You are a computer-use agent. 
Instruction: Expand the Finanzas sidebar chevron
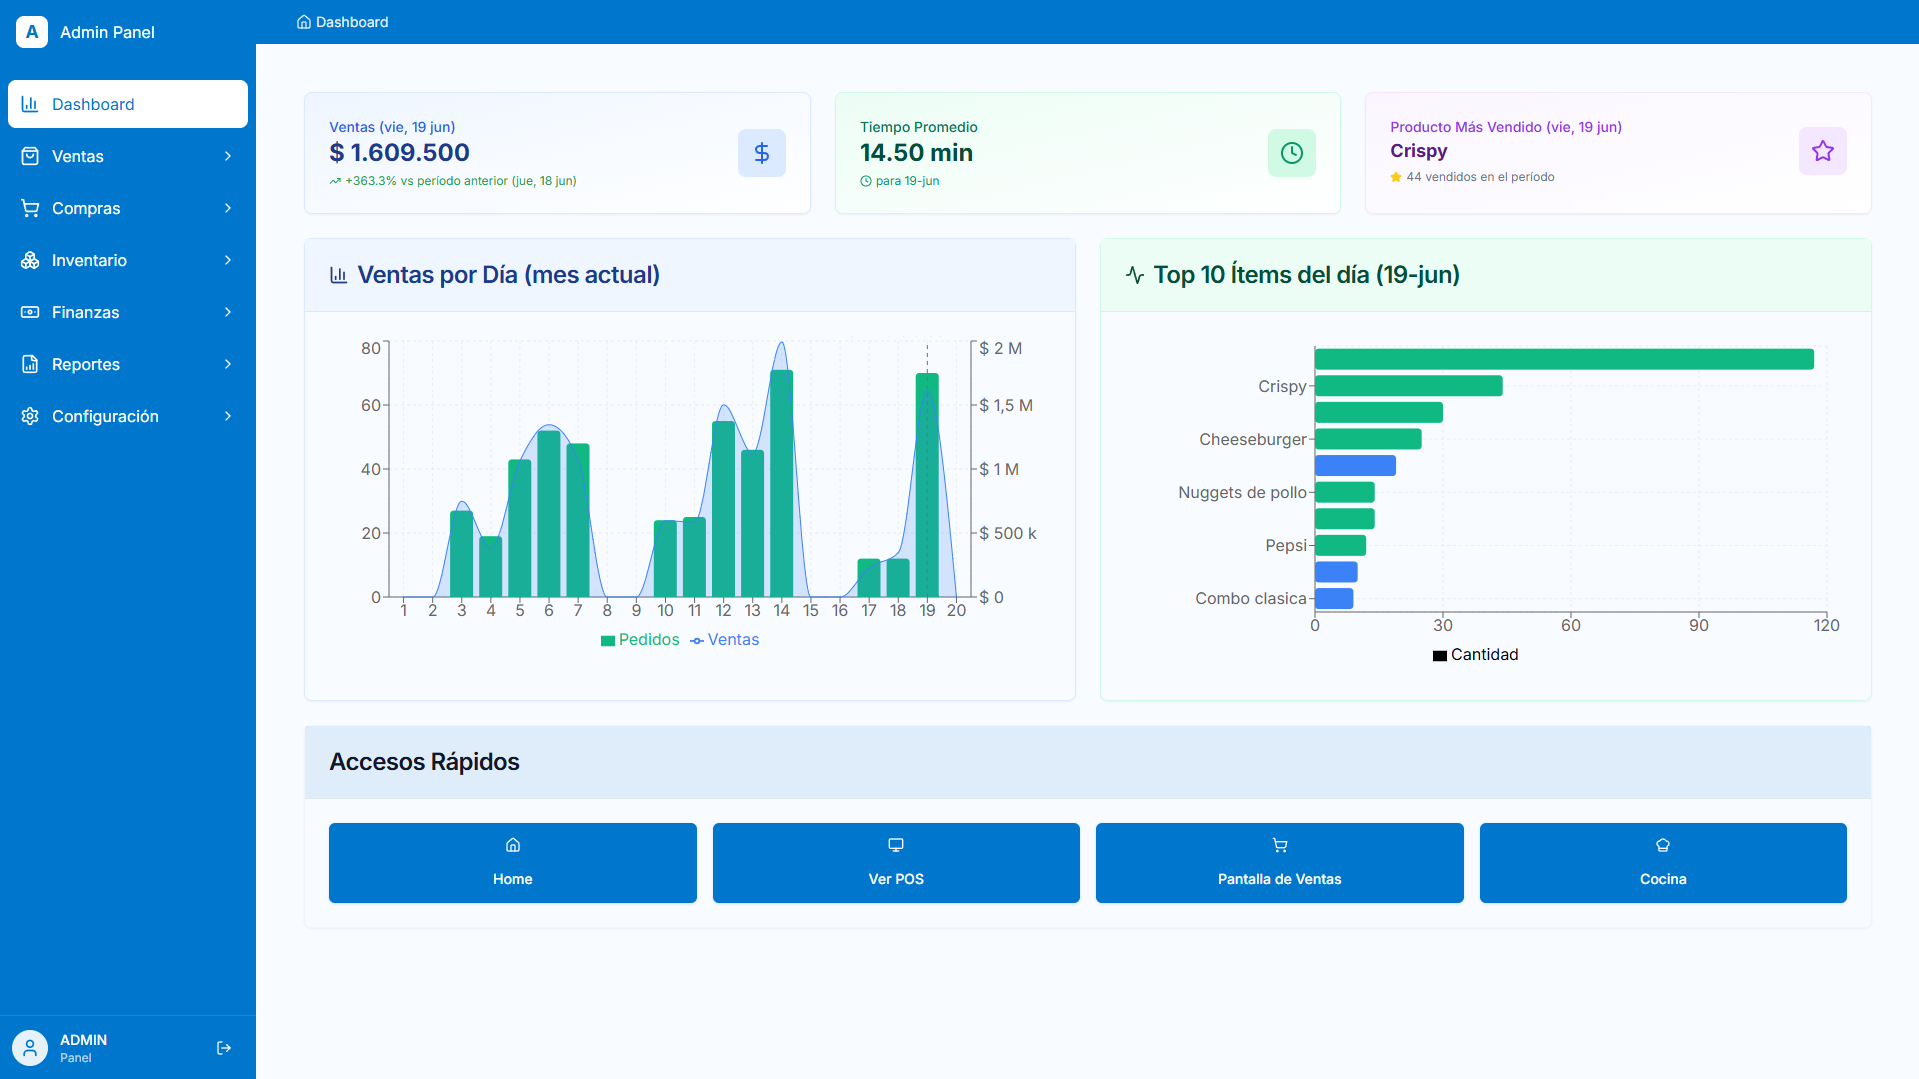click(x=228, y=312)
